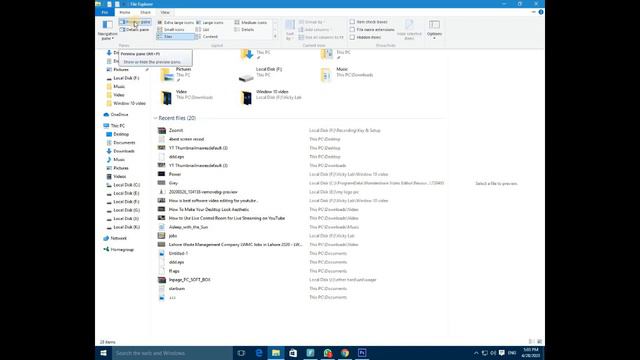Select How To Make Your Desktop Look Aesthetic
This screenshot has height=360, width=640.
209,209
